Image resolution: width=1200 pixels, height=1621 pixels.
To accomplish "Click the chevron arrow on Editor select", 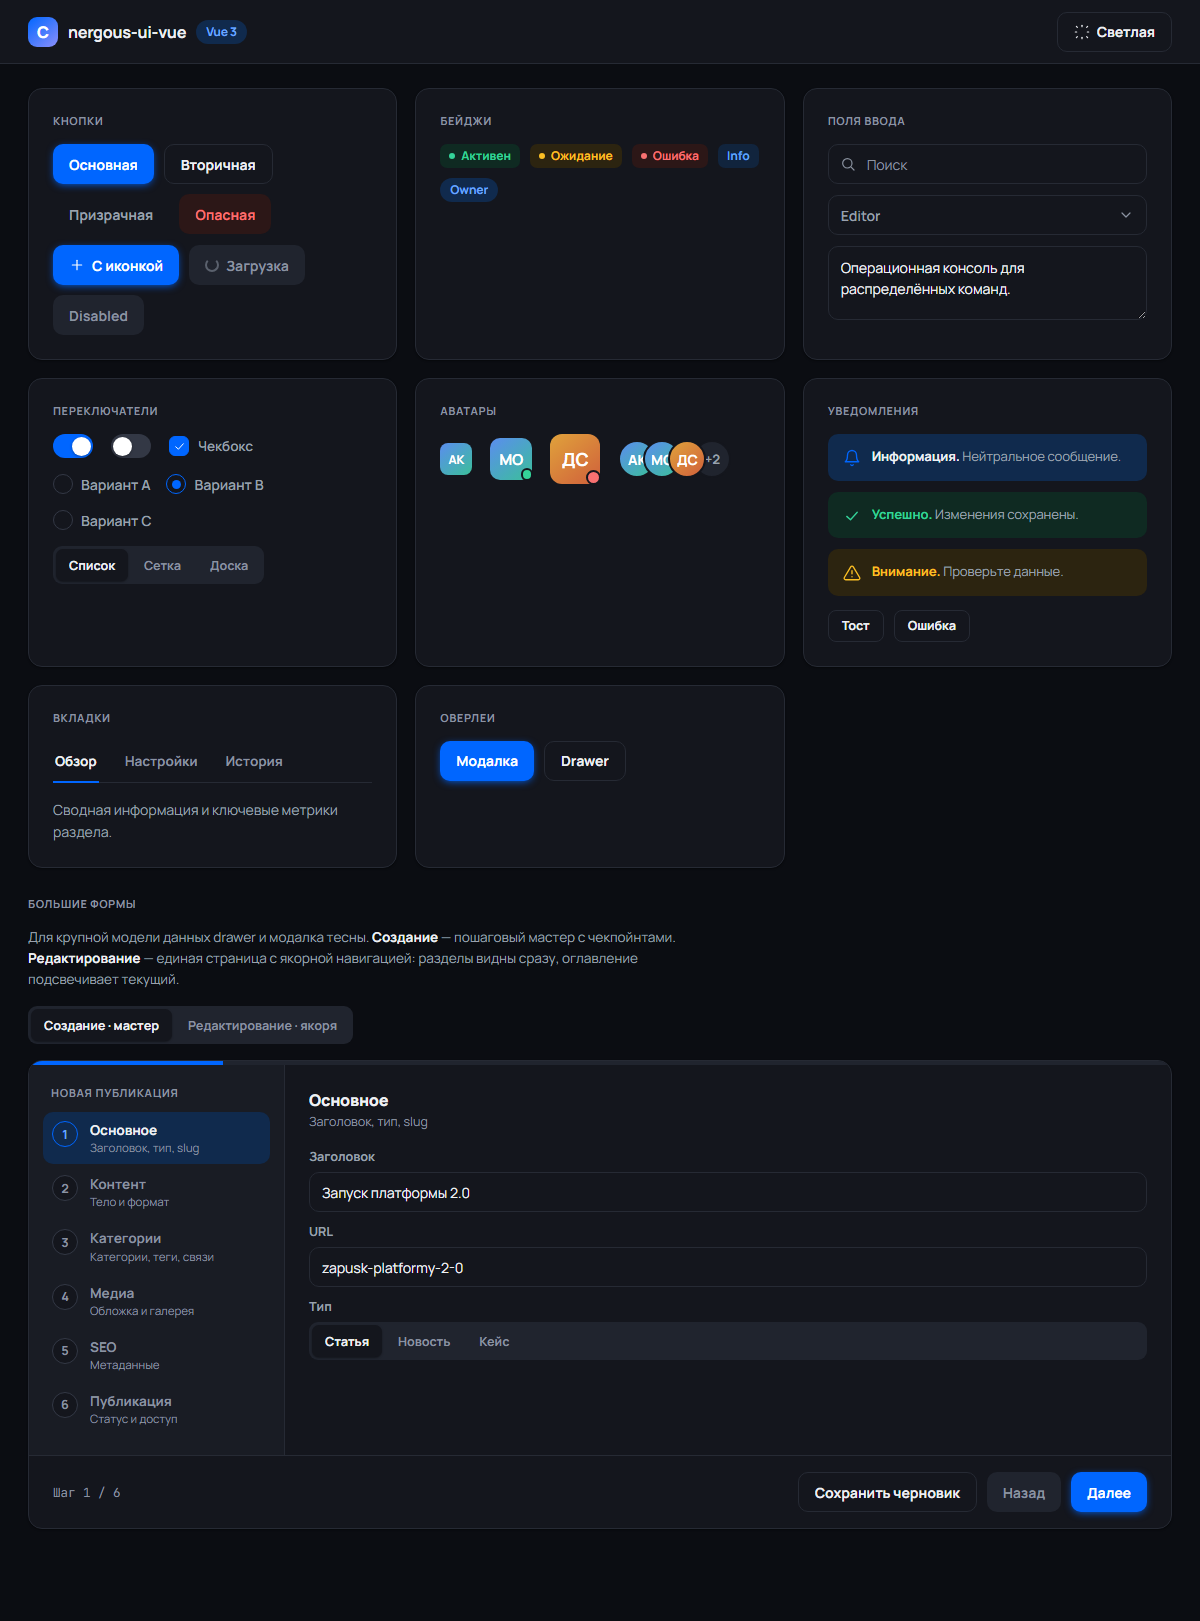I will tap(1126, 215).
